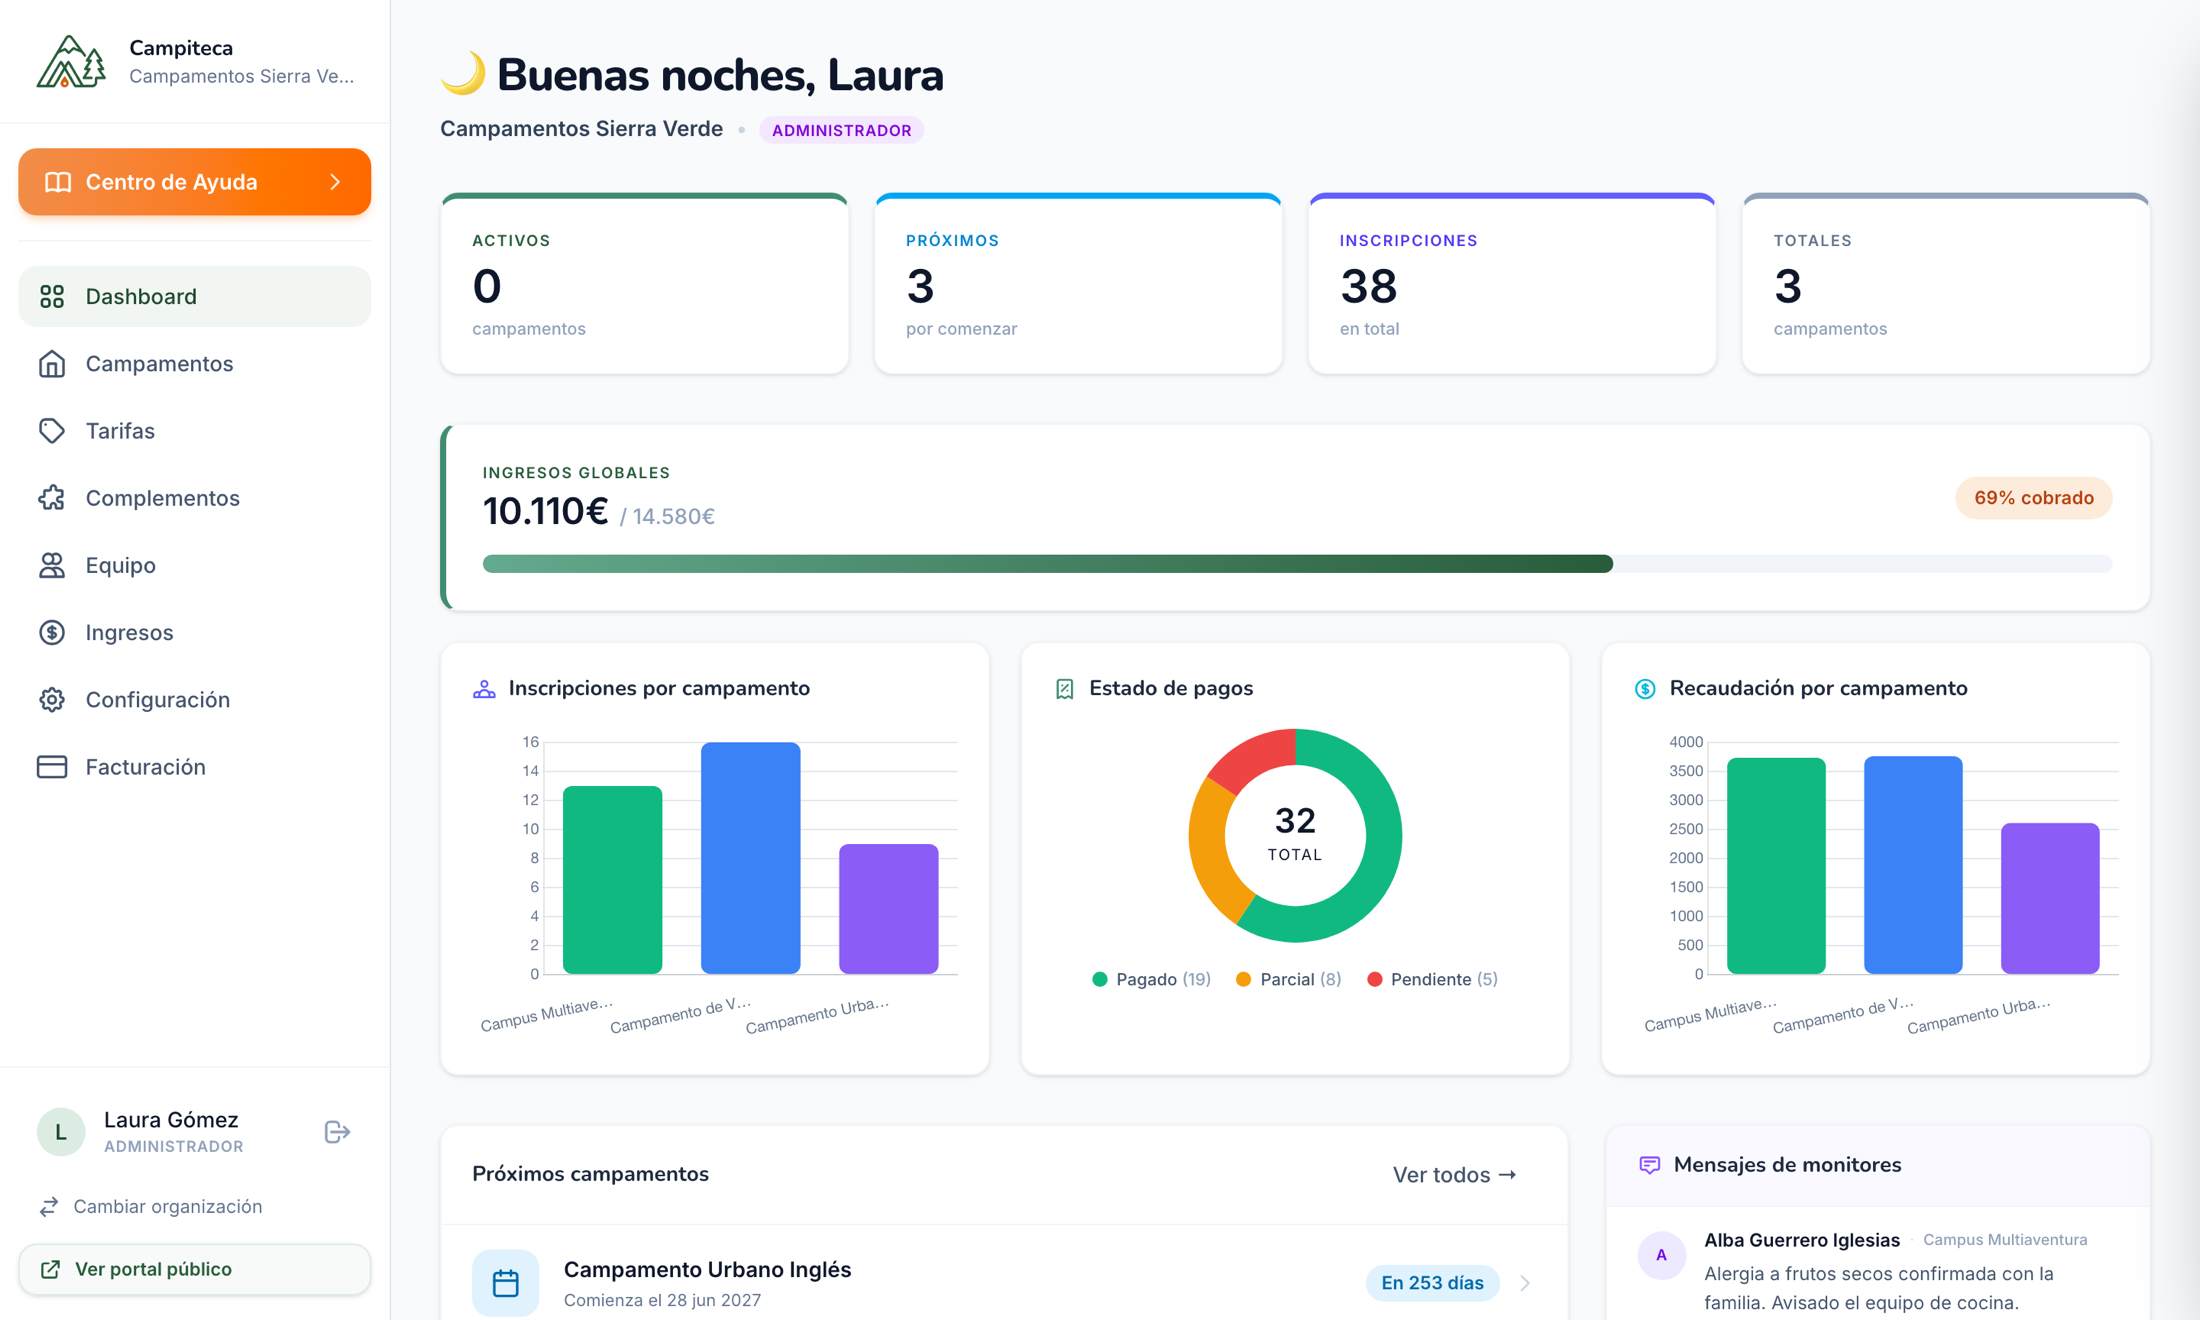2200x1320 pixels.
Task: Click the Recaudación por campamento coin icon
Action: tap(1645, 689)
